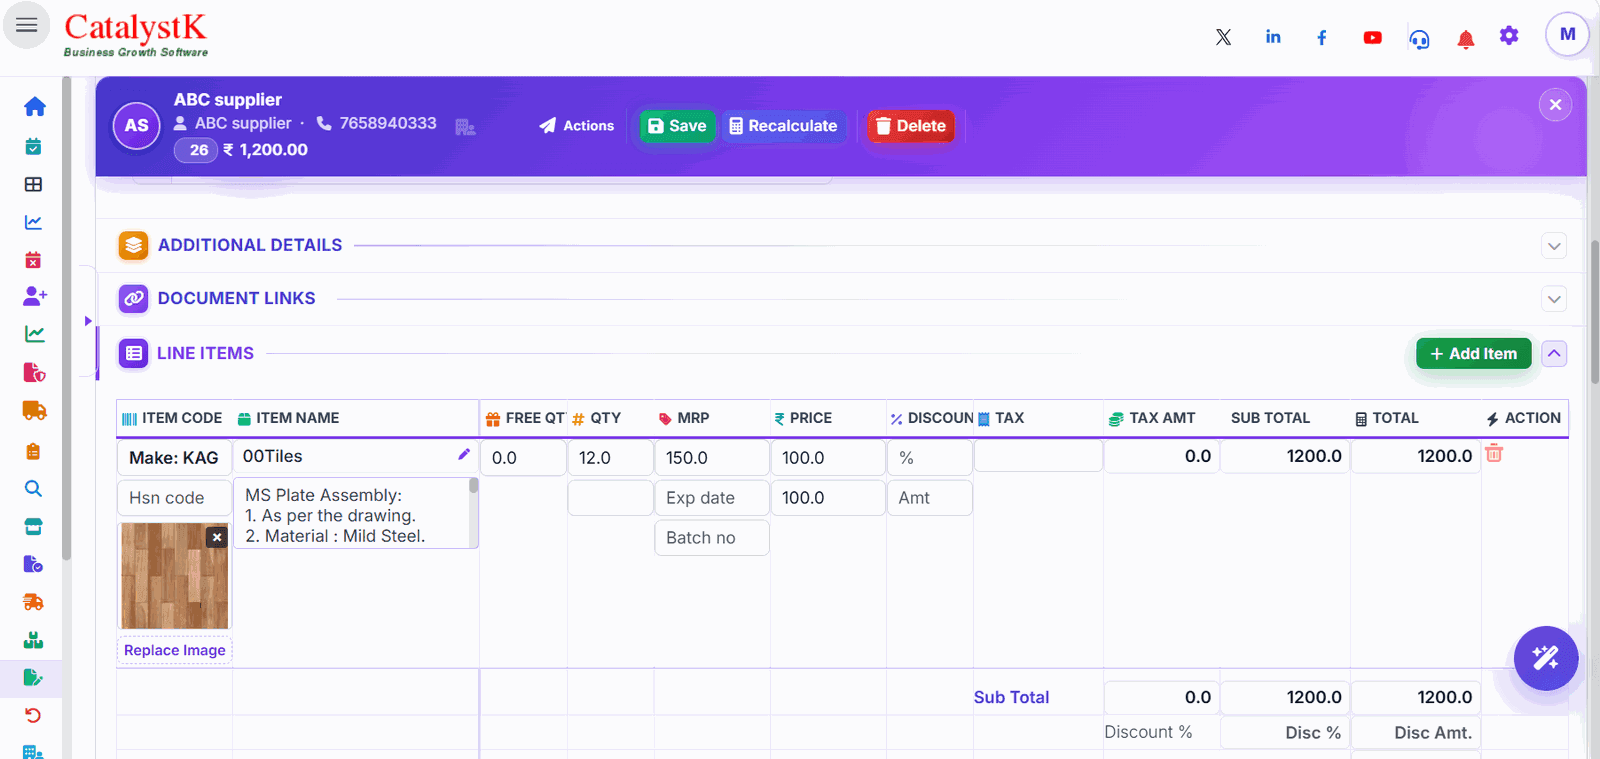Click the Disc Amt. field
Image resolution: width=1600 pixels, height=759 pixels.
(1416, 733)
